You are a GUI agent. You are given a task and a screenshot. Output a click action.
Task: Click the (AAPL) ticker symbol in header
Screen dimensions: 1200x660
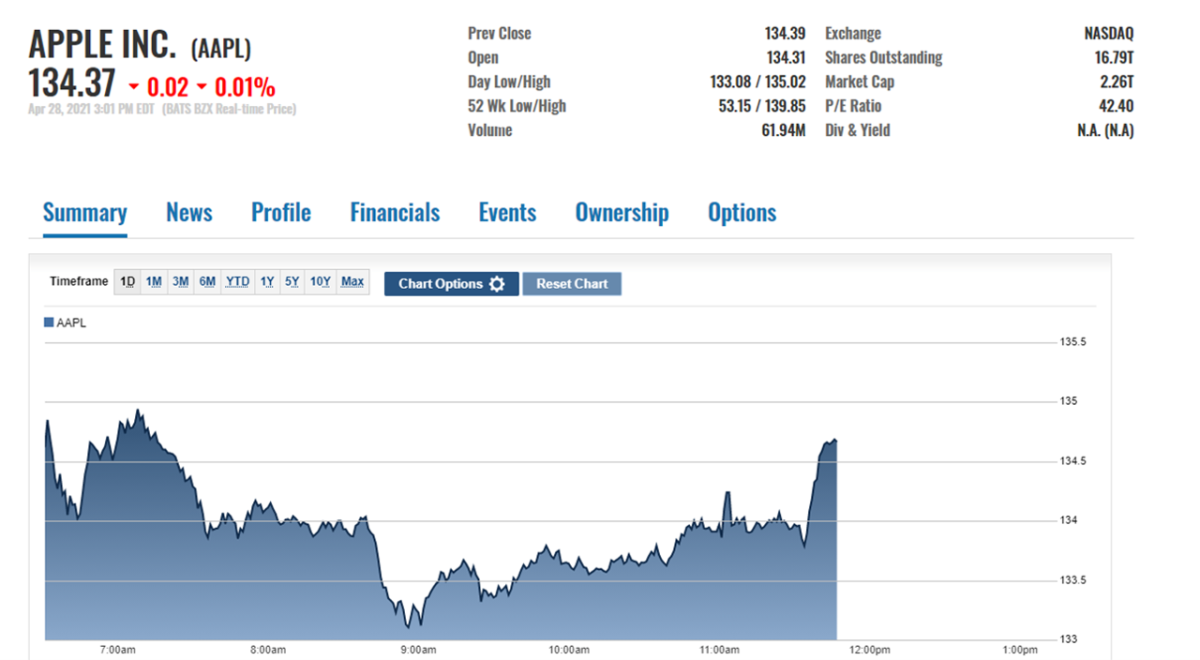(220, 48)
